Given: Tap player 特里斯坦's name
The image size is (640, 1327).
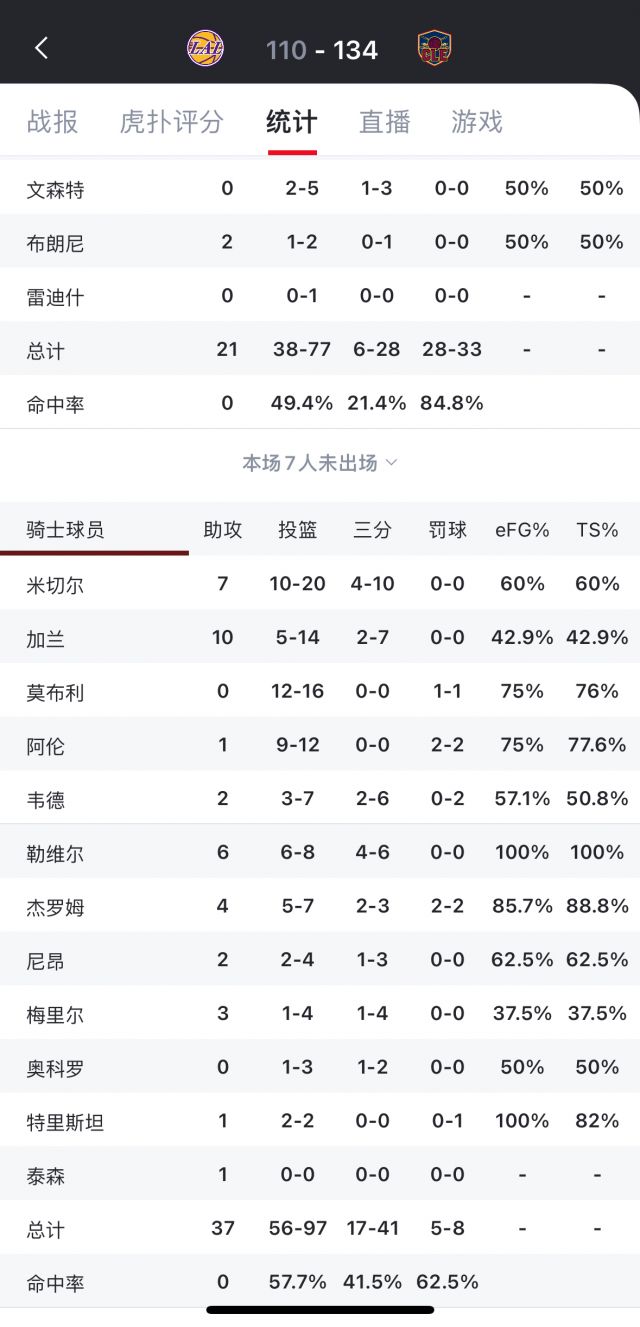Looking at the screenshot, I should click(x=65, y=1122).
